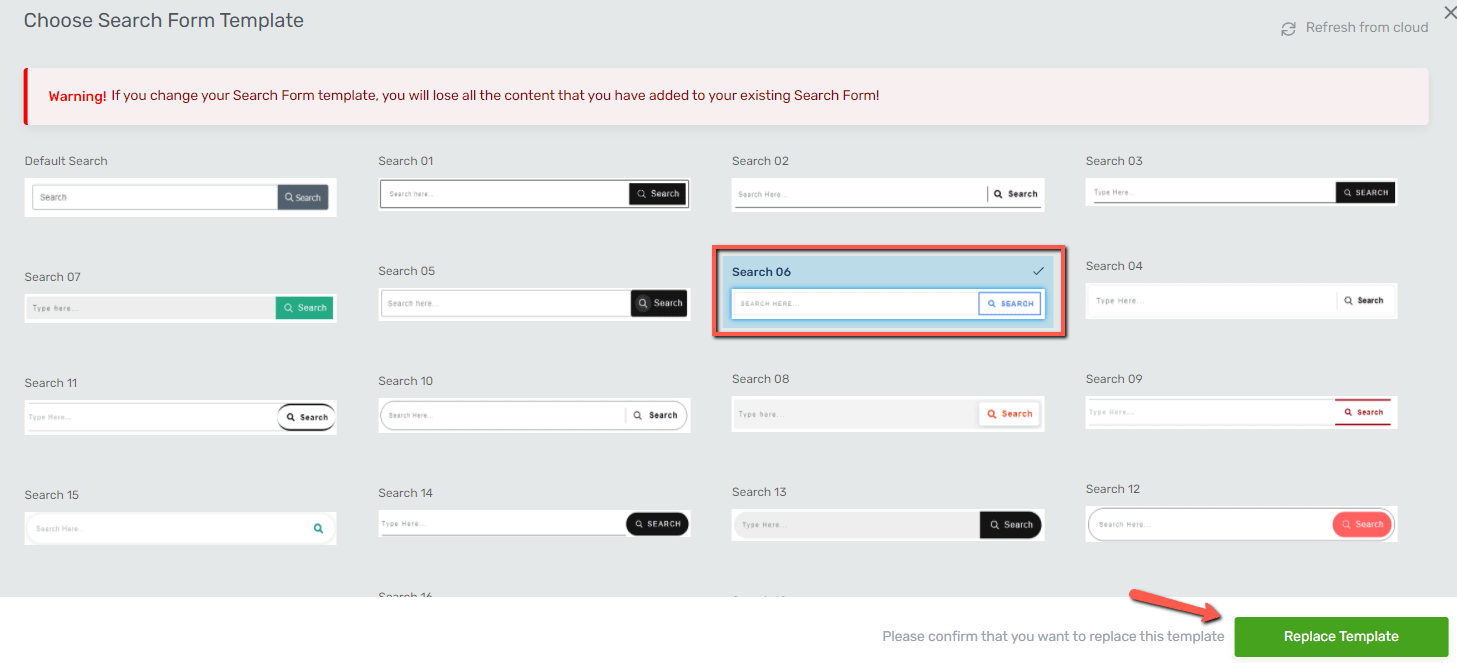
Task: Choose the Search 10 rounded template
Action: pos(534,415)
